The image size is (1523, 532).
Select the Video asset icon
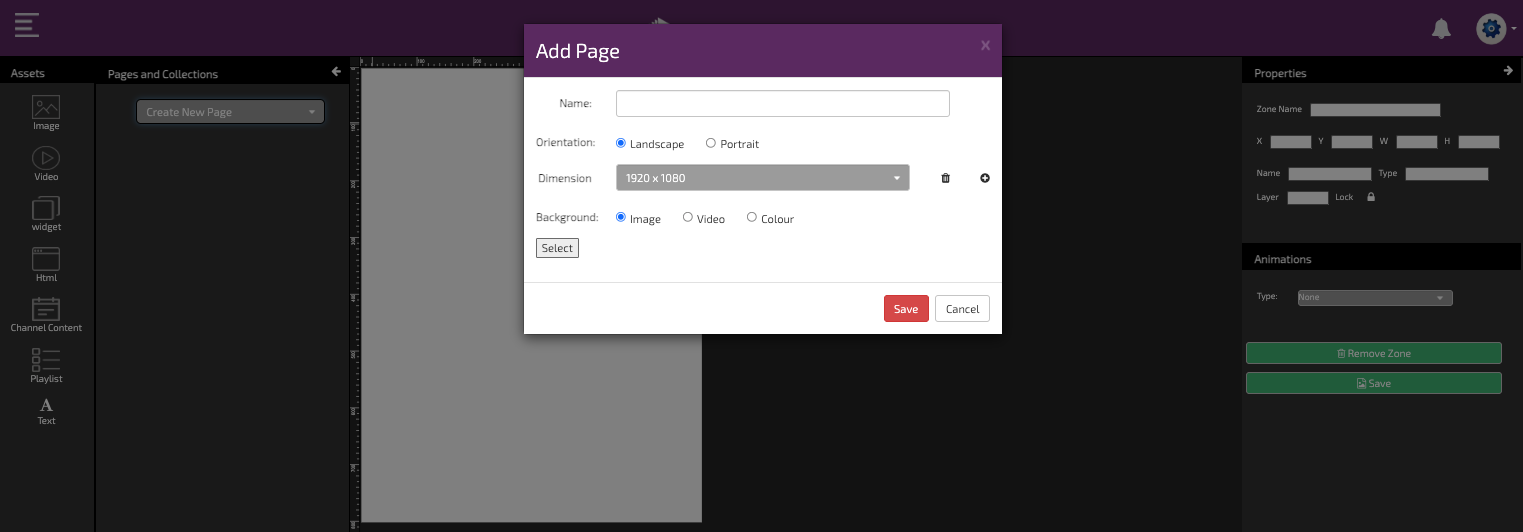point(46,158)
